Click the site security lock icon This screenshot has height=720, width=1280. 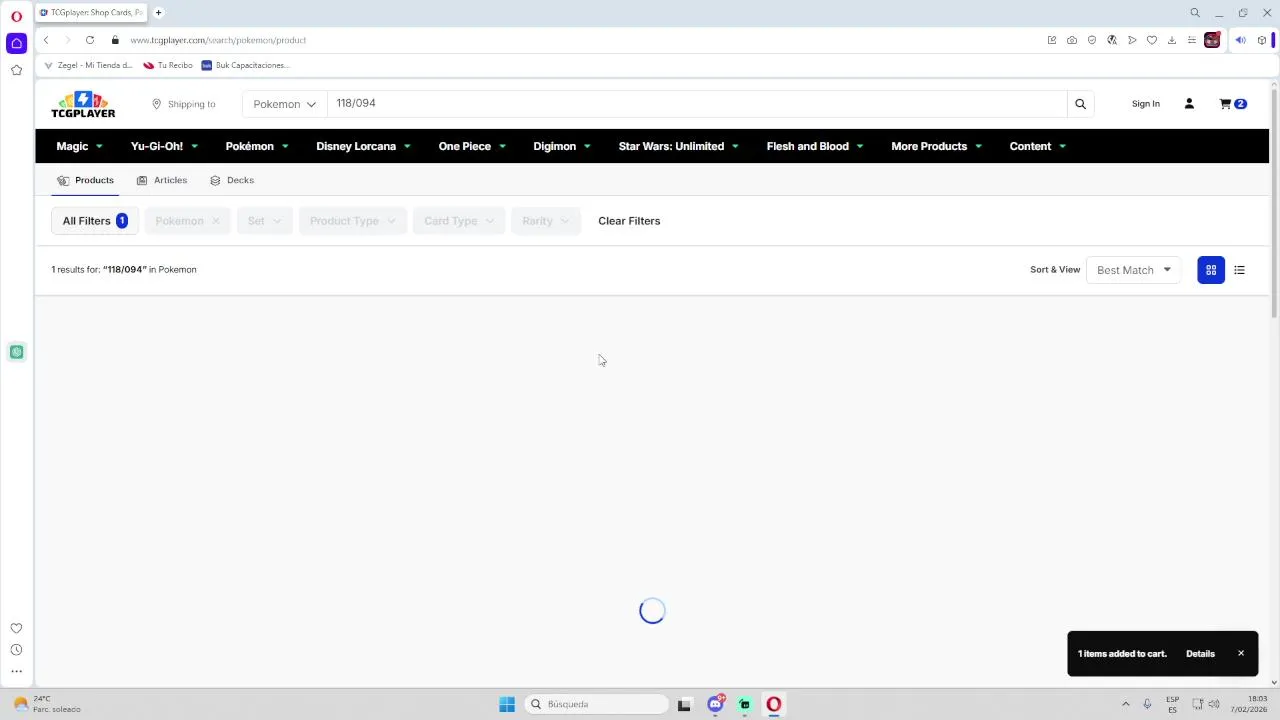pyautogui.click(x=115, y=40)
